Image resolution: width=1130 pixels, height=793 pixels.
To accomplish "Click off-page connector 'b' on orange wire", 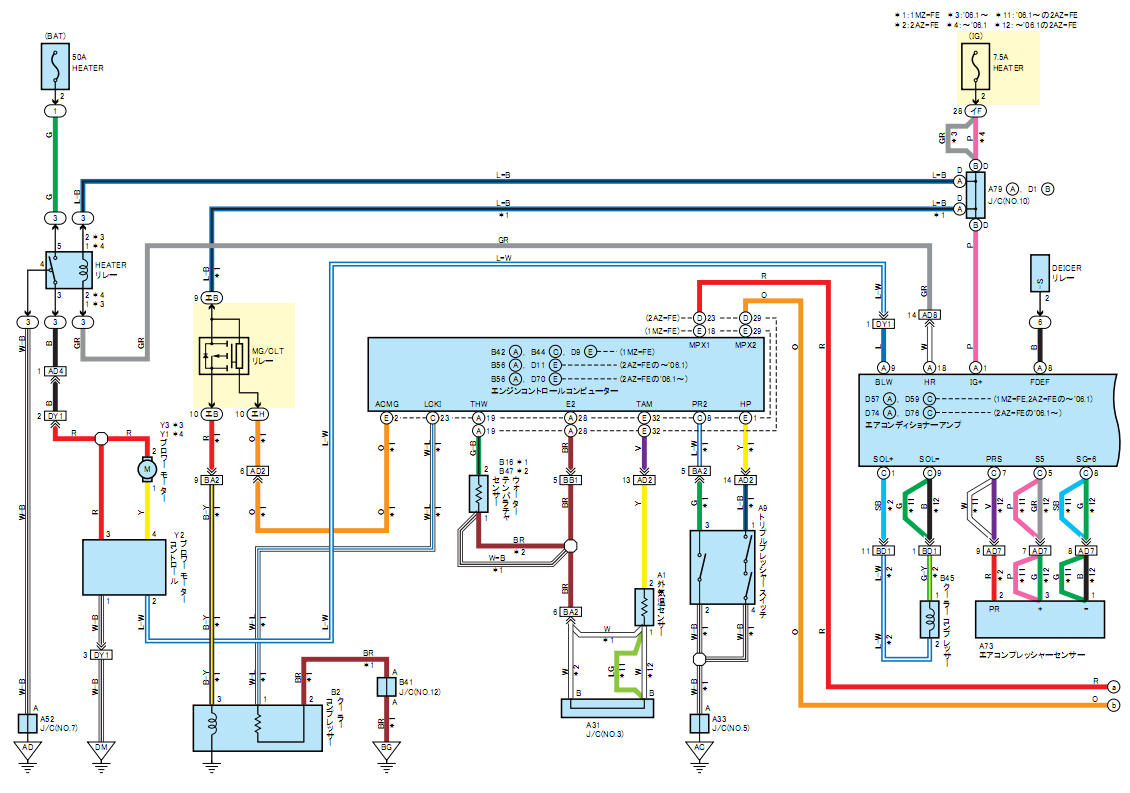I will point(1113,705).
